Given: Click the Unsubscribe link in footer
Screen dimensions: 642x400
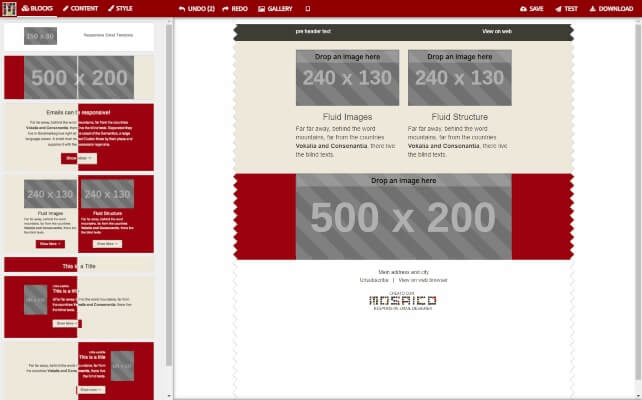Looking at the screenshot, I should coord(374,280).
